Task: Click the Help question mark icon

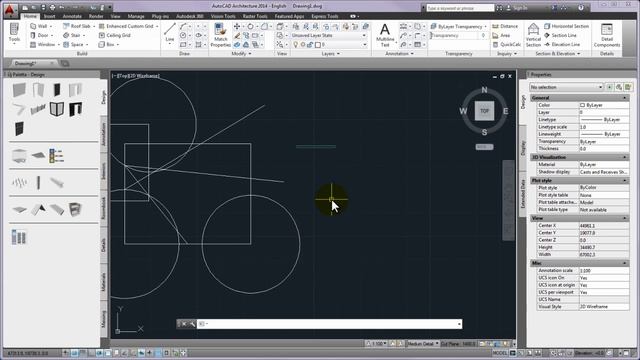Action: 581,8
